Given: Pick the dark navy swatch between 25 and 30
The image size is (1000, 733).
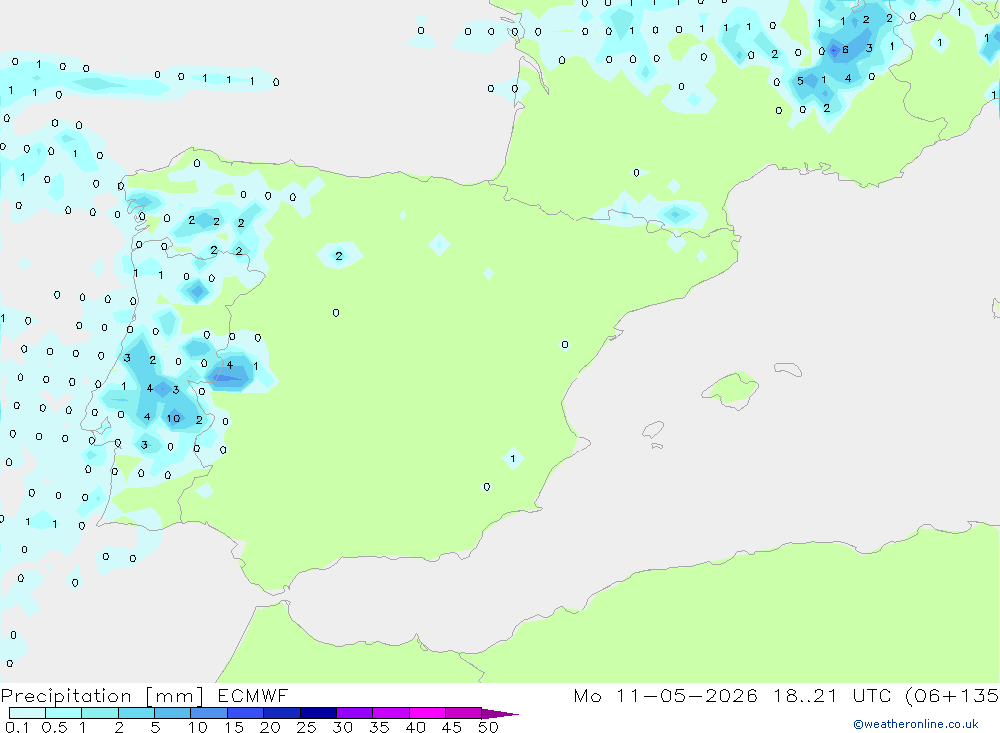Looking at the screenshot, I should click(318, 713).
